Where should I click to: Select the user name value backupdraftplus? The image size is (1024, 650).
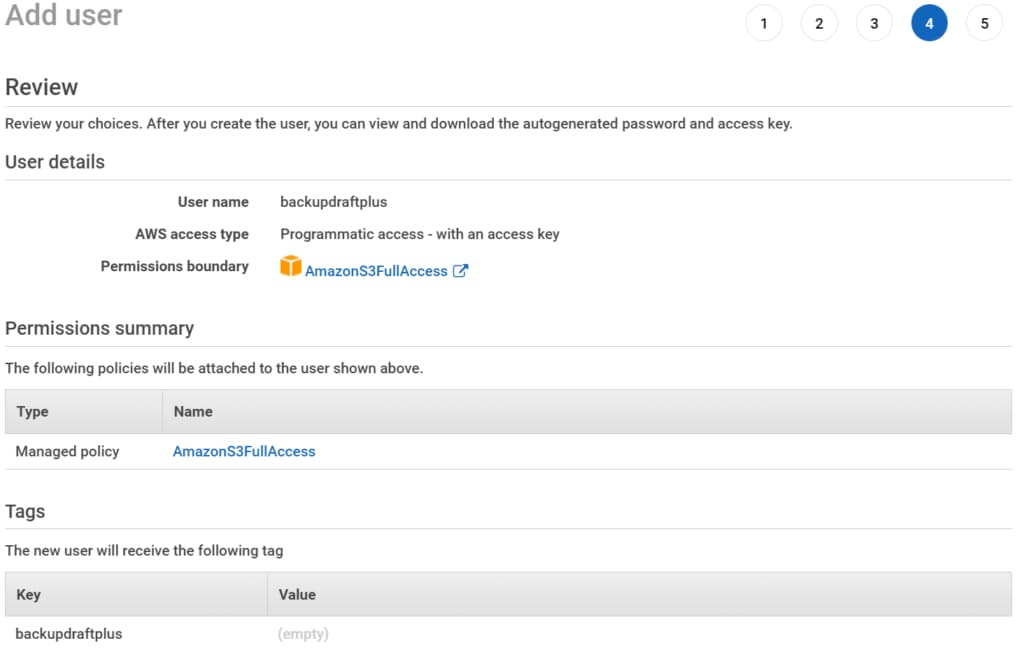click(x=334, y=202)
